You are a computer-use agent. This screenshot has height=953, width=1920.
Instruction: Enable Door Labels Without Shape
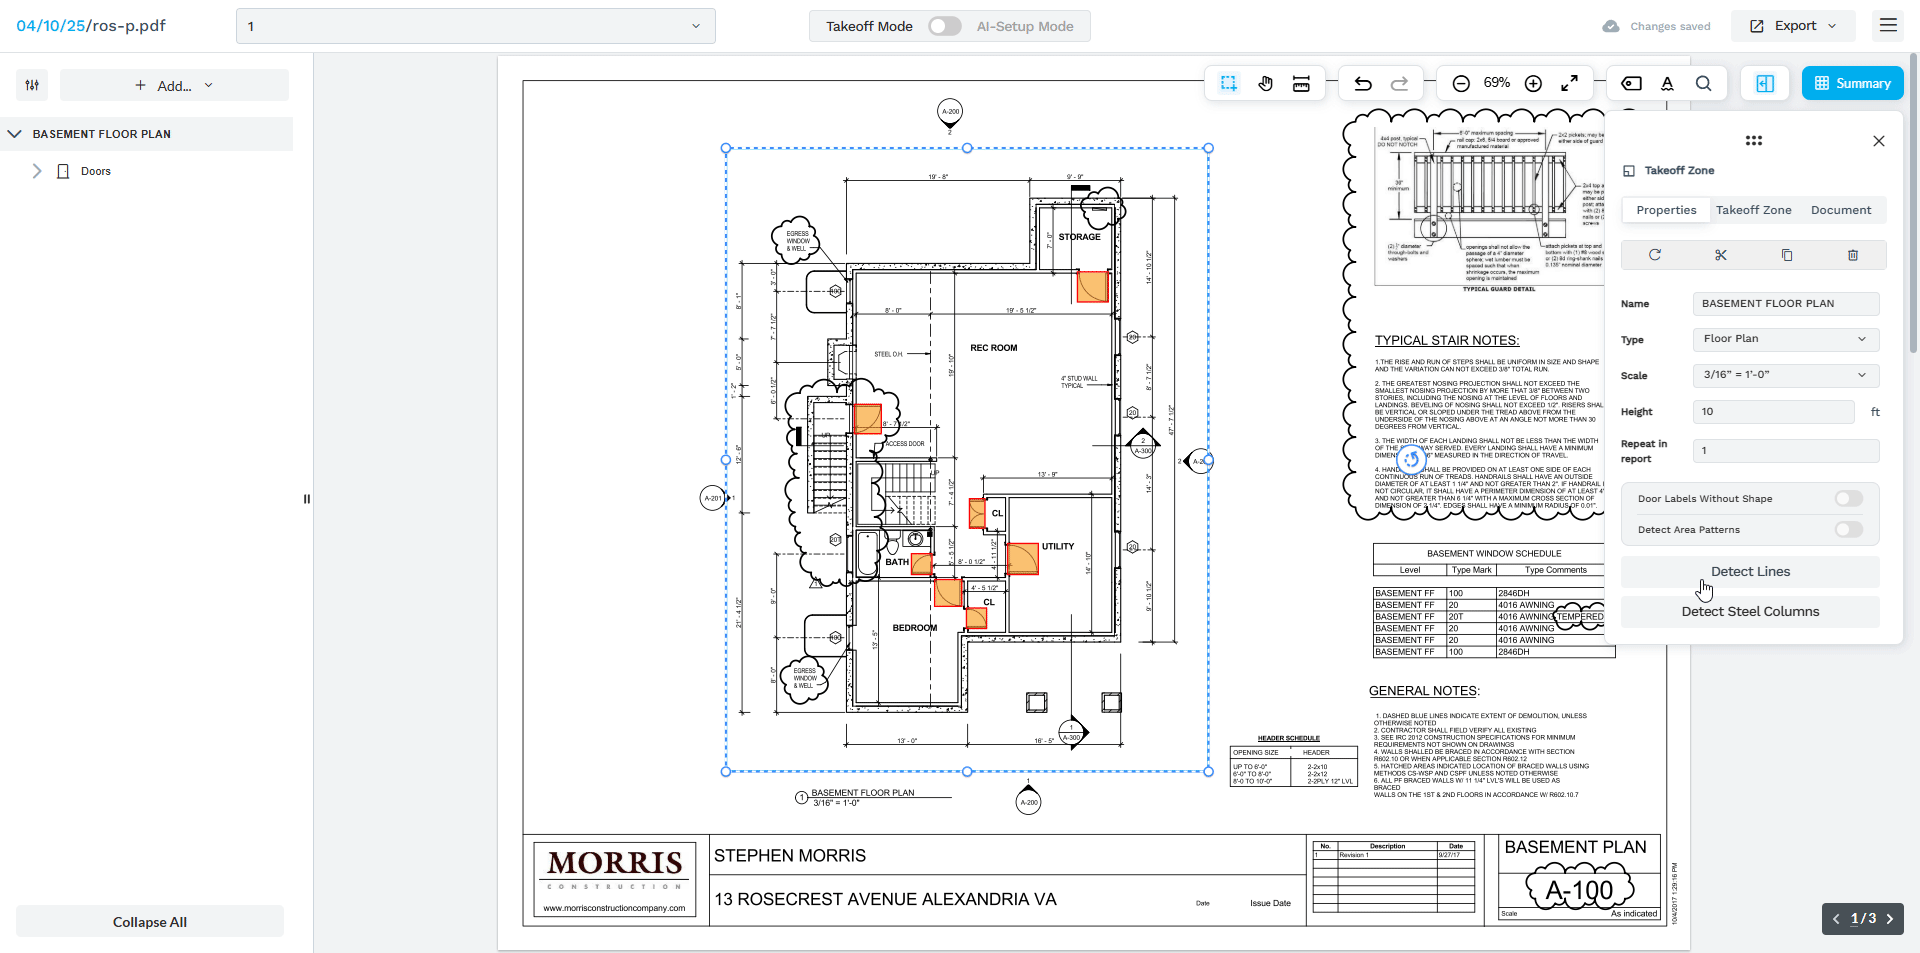pos(1848,499)
